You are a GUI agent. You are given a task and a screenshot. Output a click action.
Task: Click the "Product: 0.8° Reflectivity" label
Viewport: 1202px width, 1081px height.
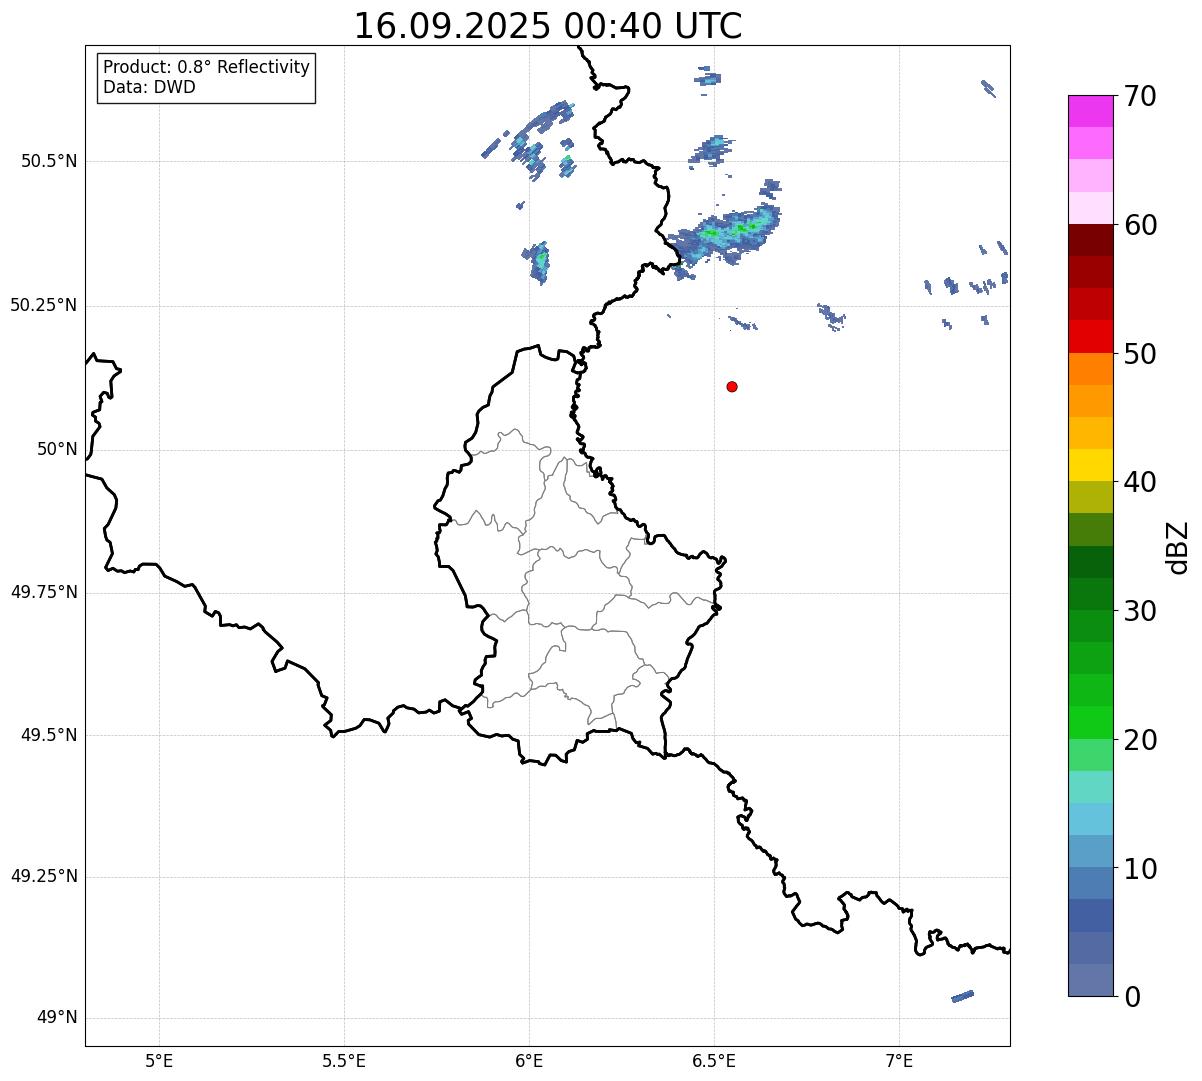[x=207, y=67]
